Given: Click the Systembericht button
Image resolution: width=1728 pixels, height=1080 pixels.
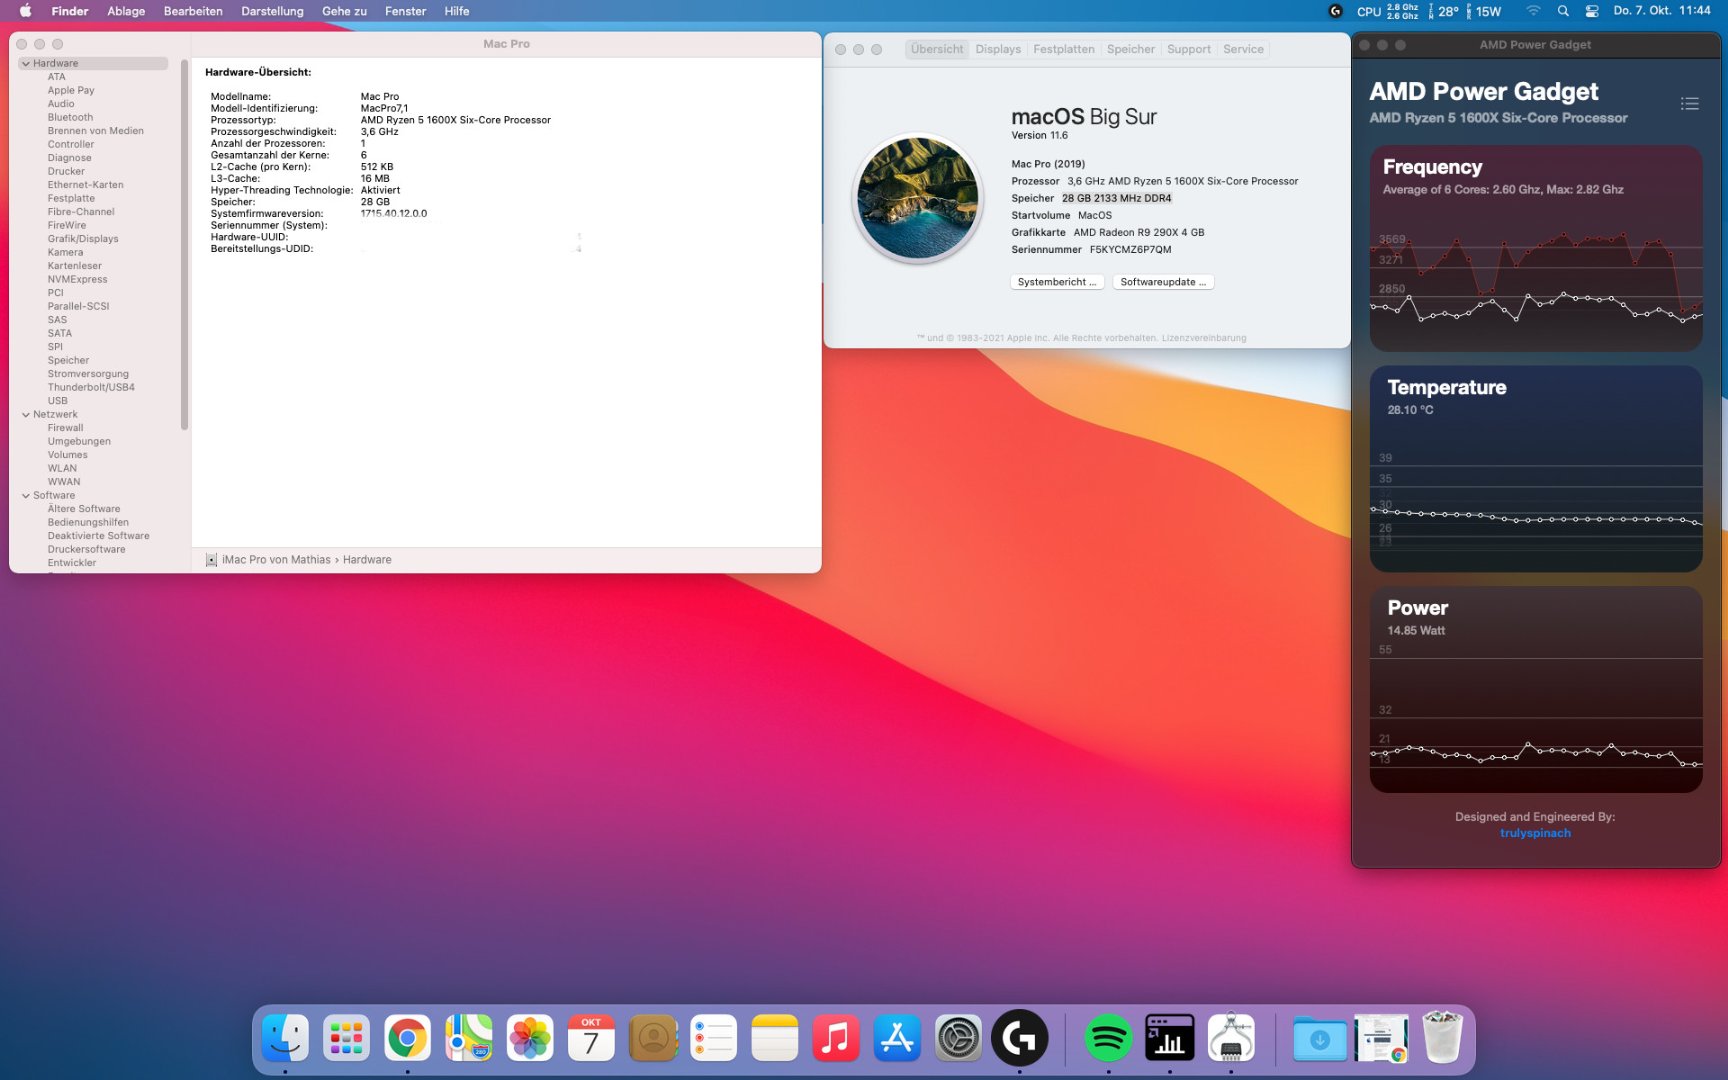Looking at the screenshot, I should [1057, 282].
